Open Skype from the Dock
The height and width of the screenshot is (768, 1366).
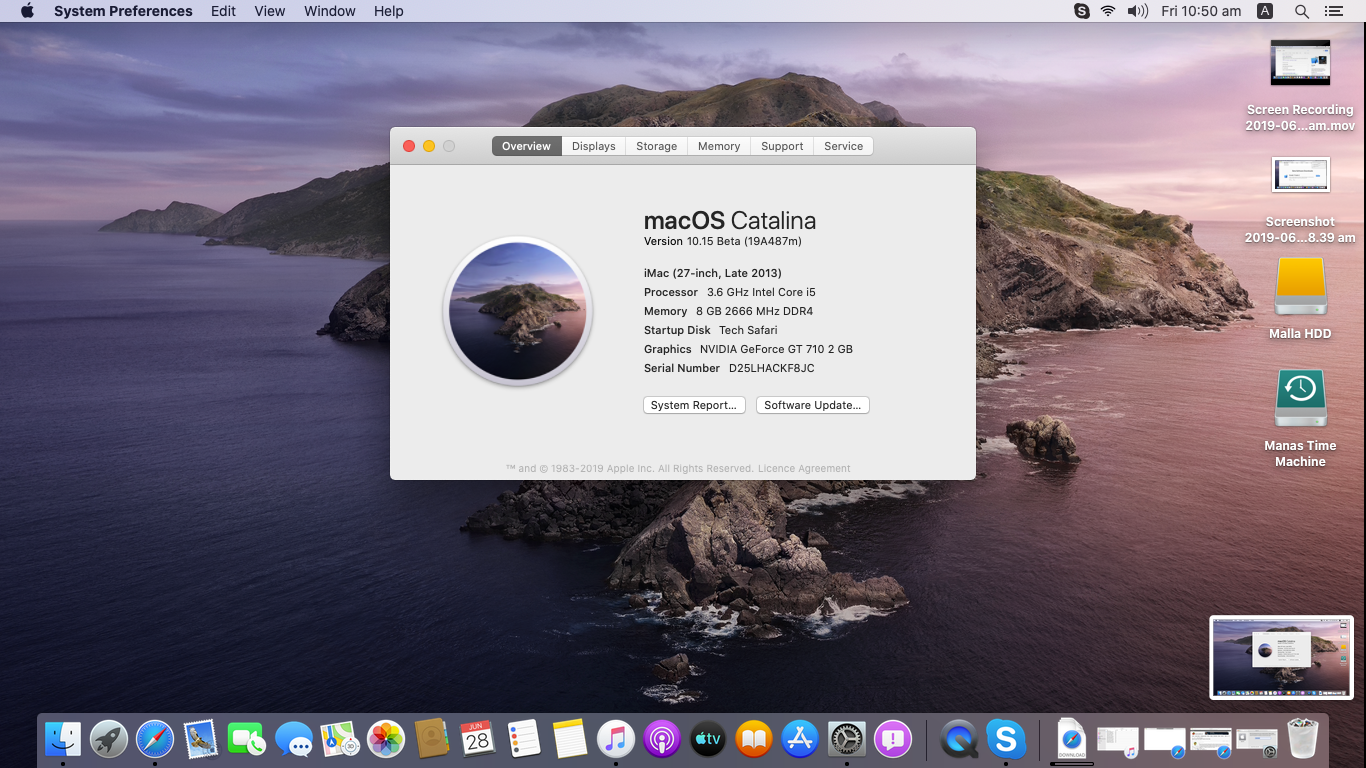tap(1006, 739)
